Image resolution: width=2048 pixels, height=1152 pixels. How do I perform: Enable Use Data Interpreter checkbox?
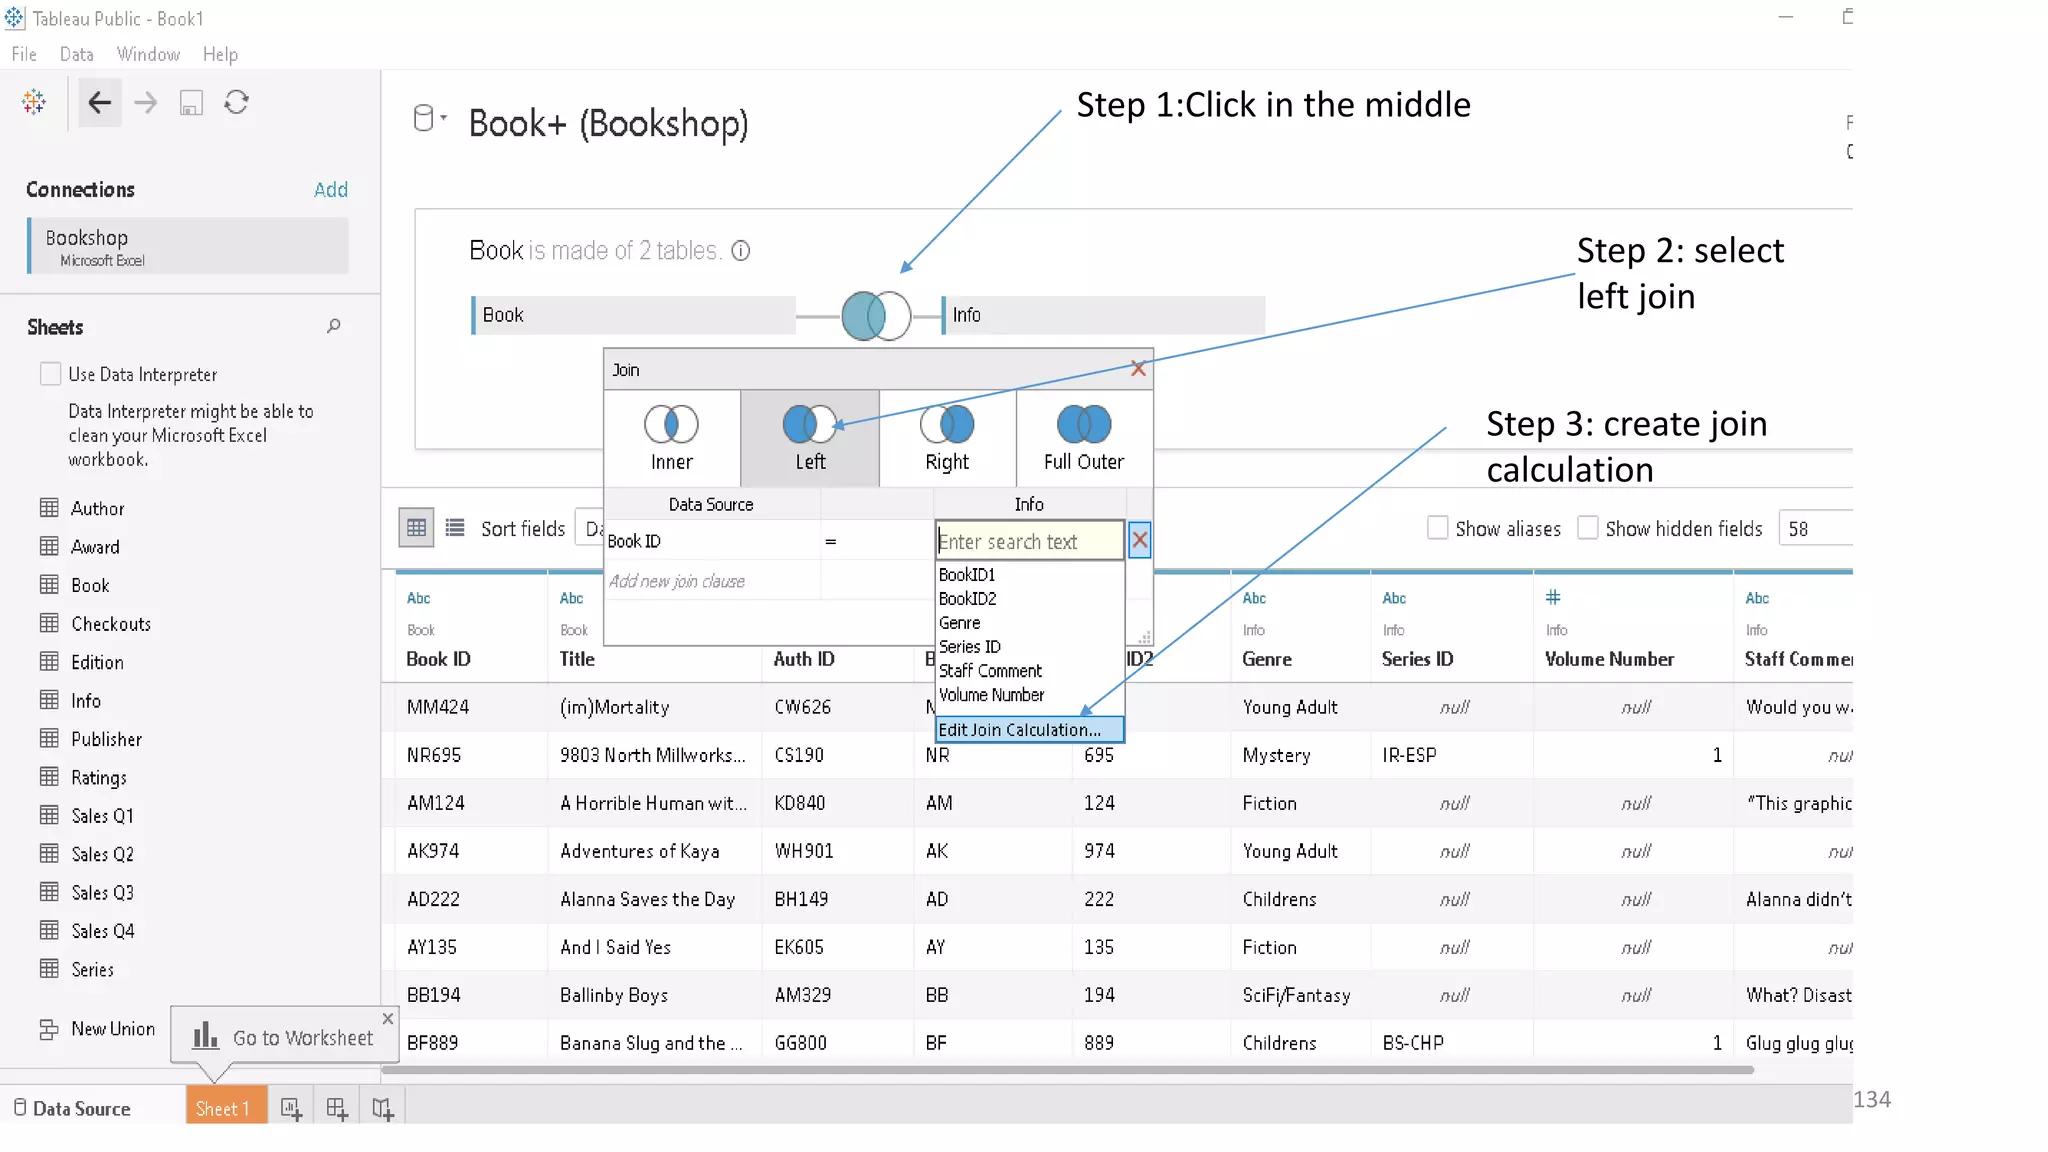pos(50,374)
